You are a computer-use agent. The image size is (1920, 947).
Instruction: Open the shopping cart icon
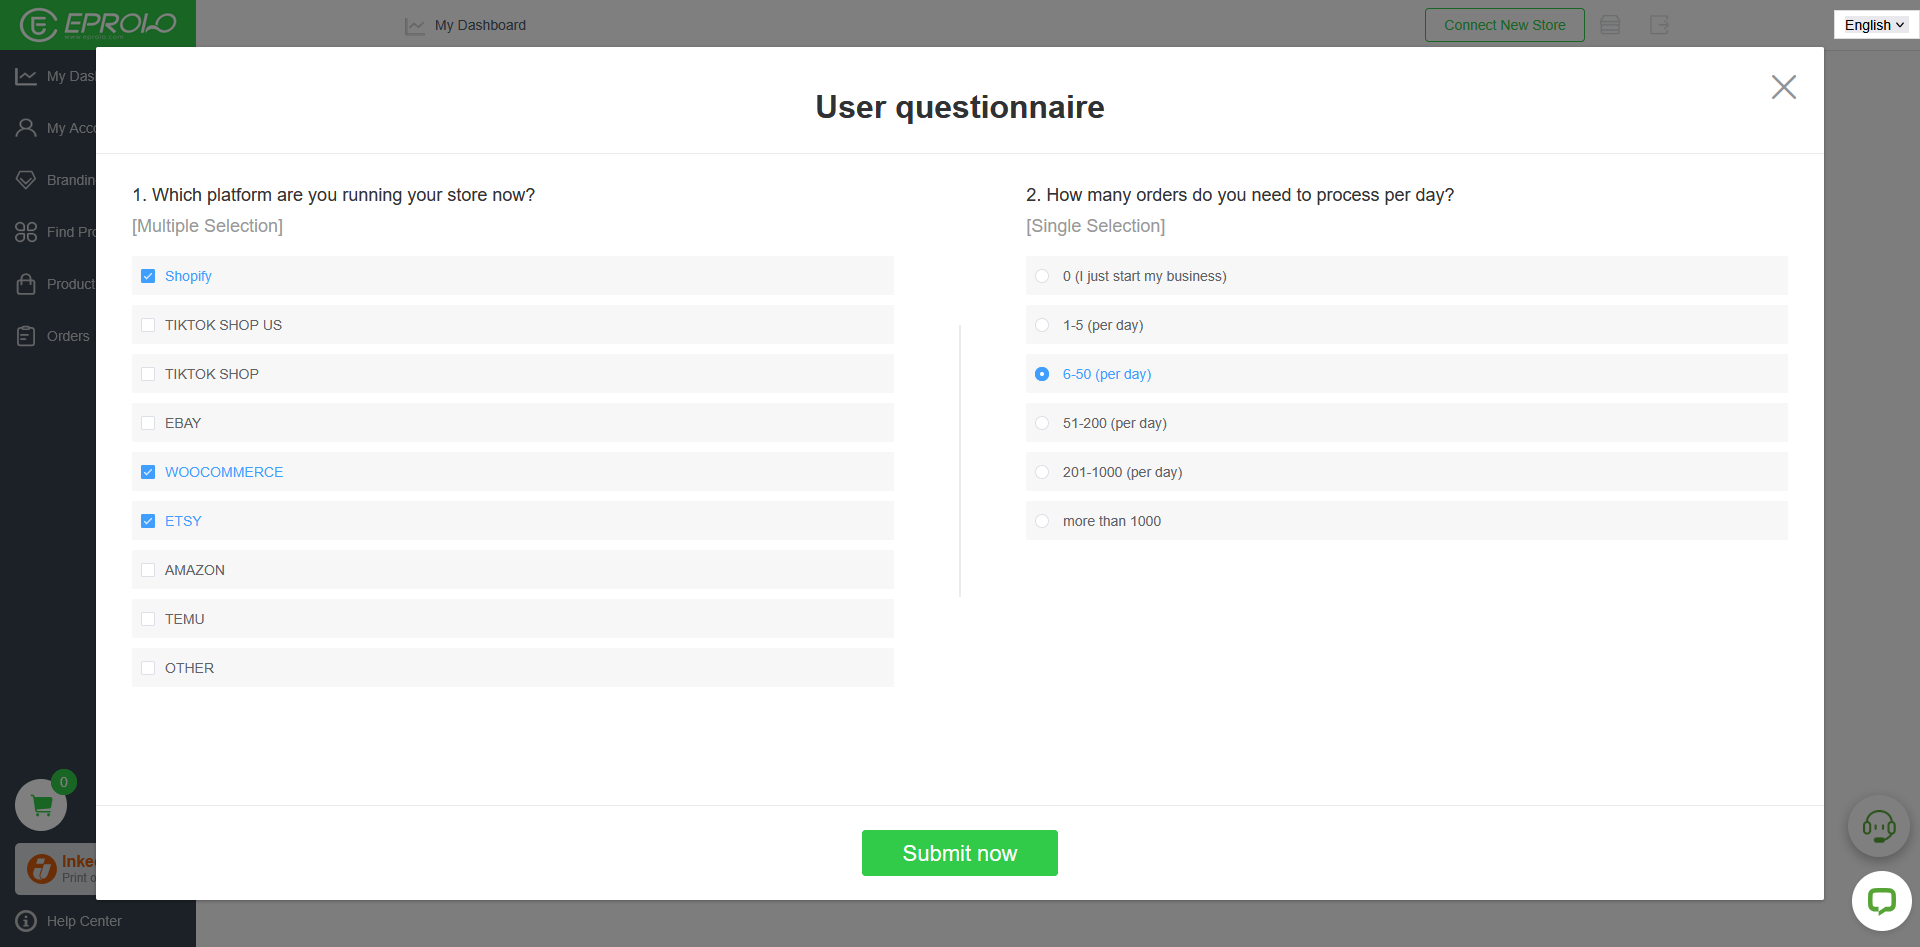(41, 805)
